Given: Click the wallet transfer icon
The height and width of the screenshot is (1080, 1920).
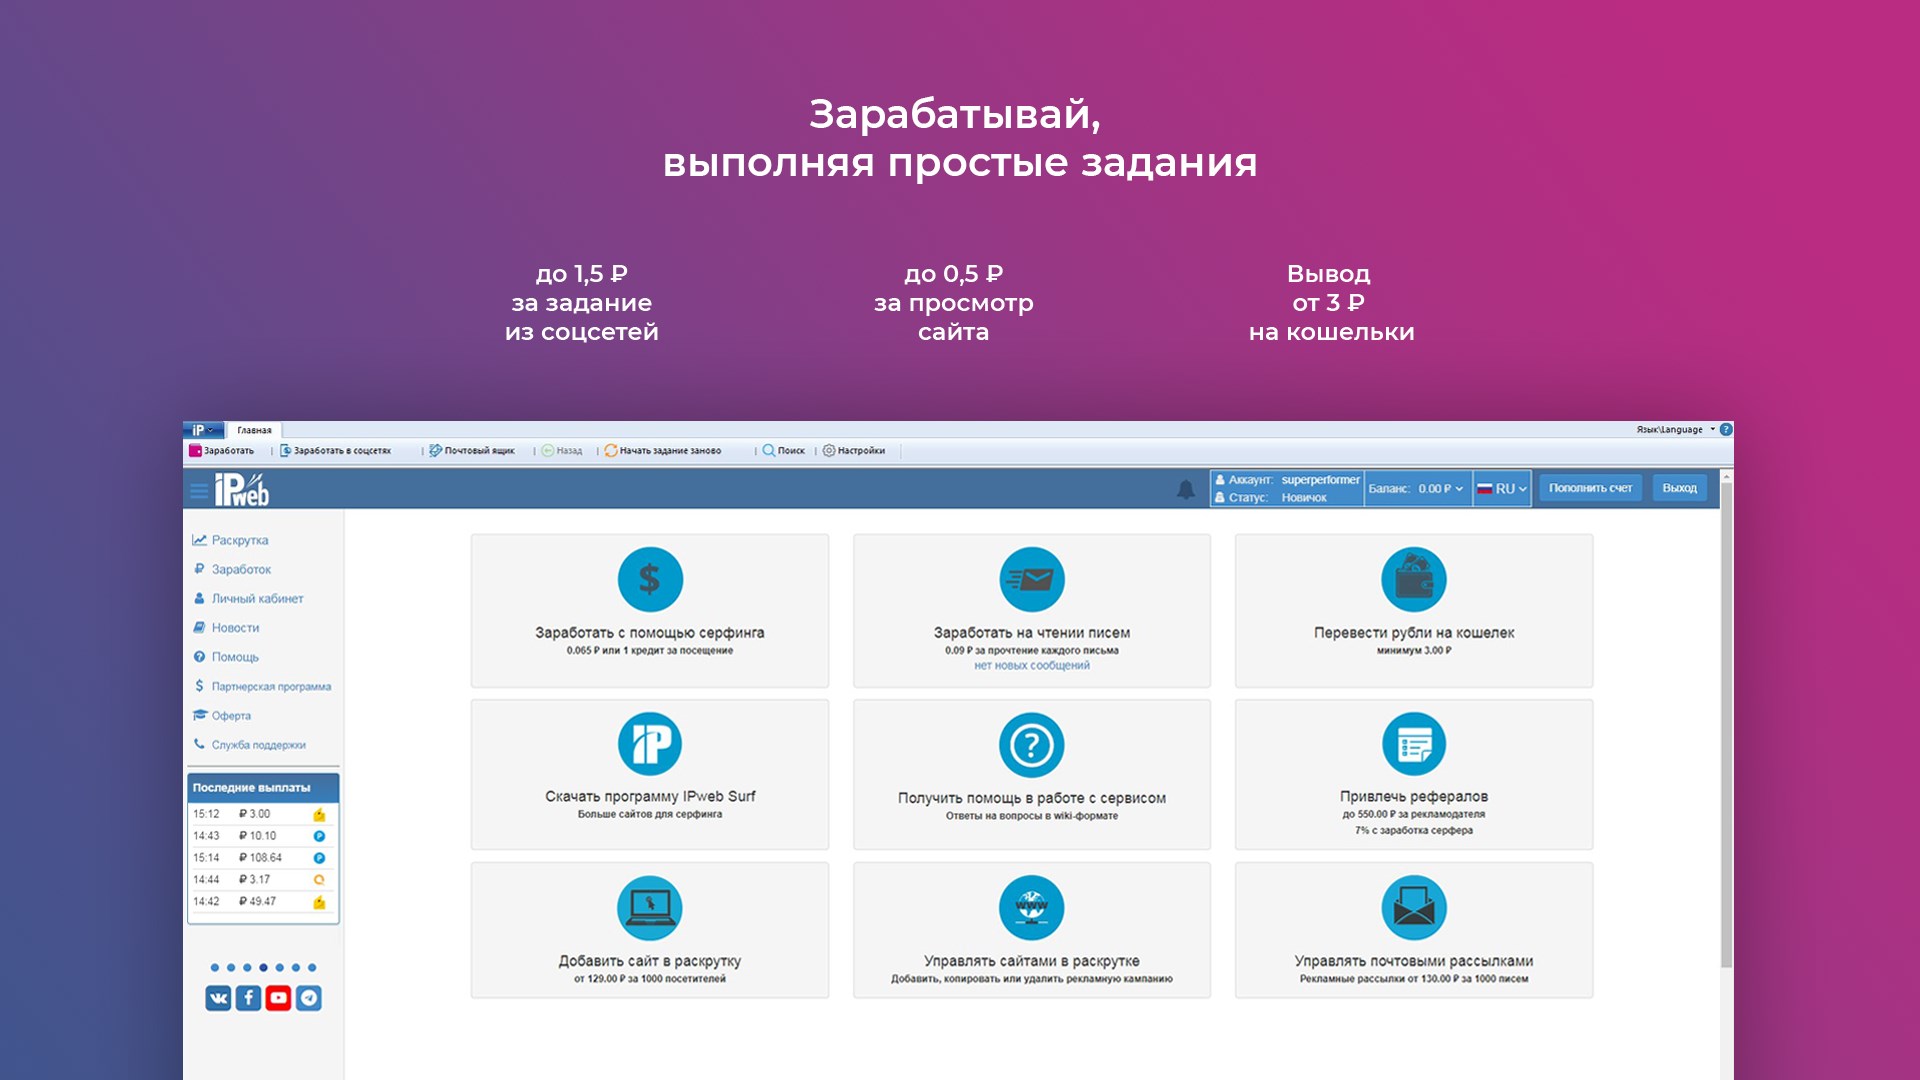Looking at the screenshot, I should pos(1413,580).
